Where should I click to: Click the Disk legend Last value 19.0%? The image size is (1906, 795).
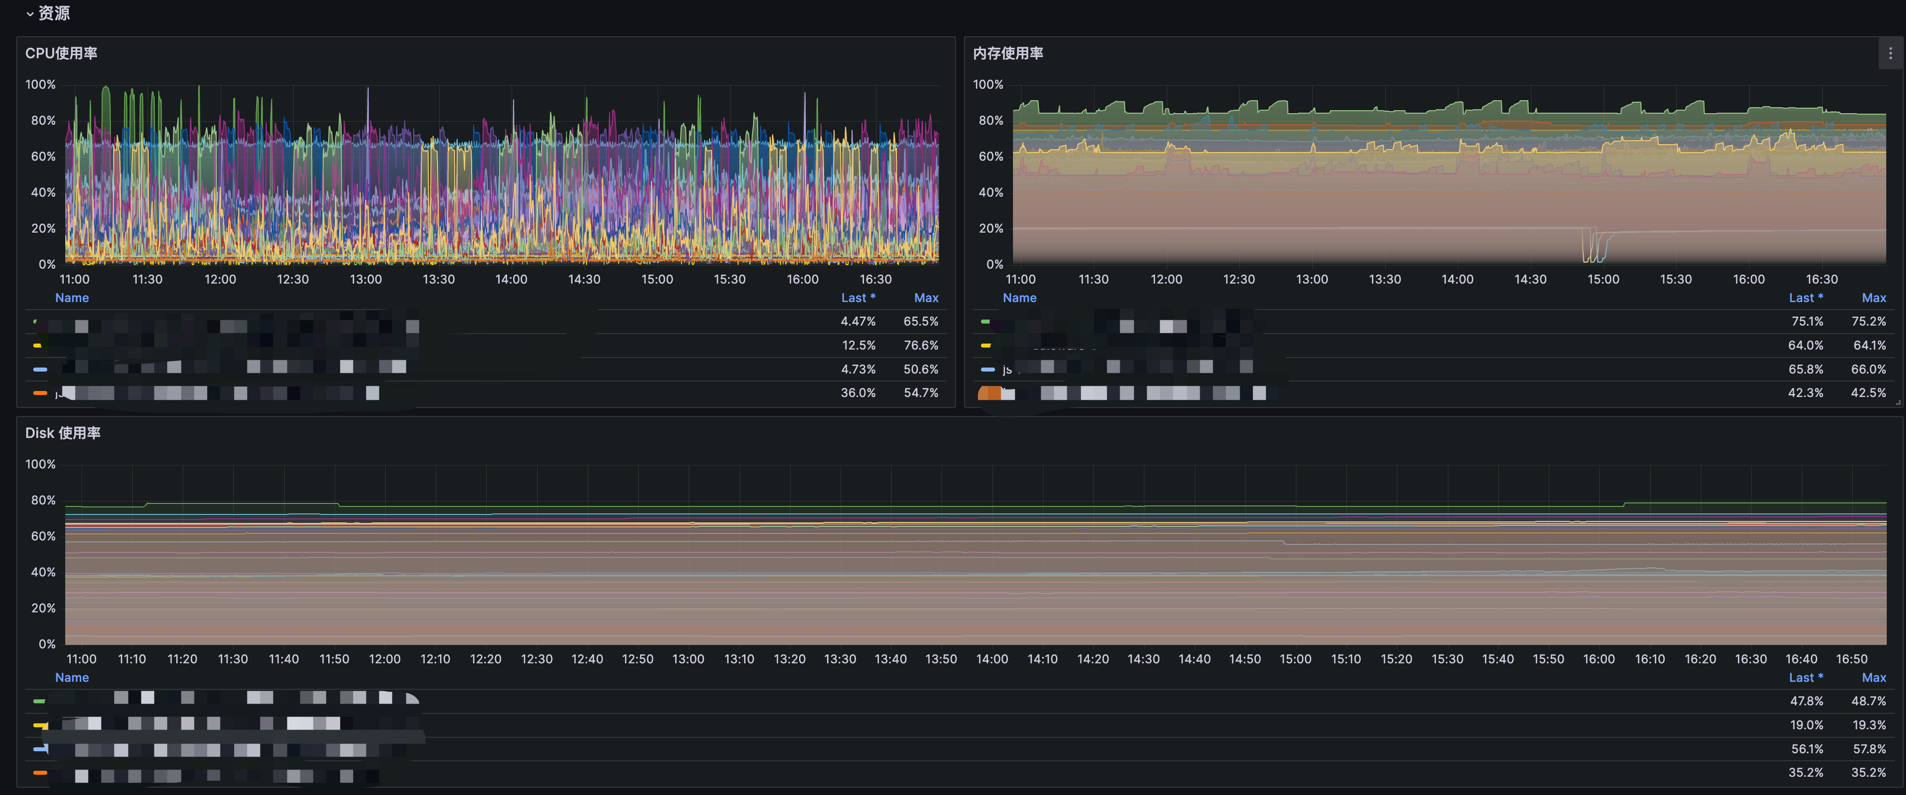click(x=1806, y=726)
